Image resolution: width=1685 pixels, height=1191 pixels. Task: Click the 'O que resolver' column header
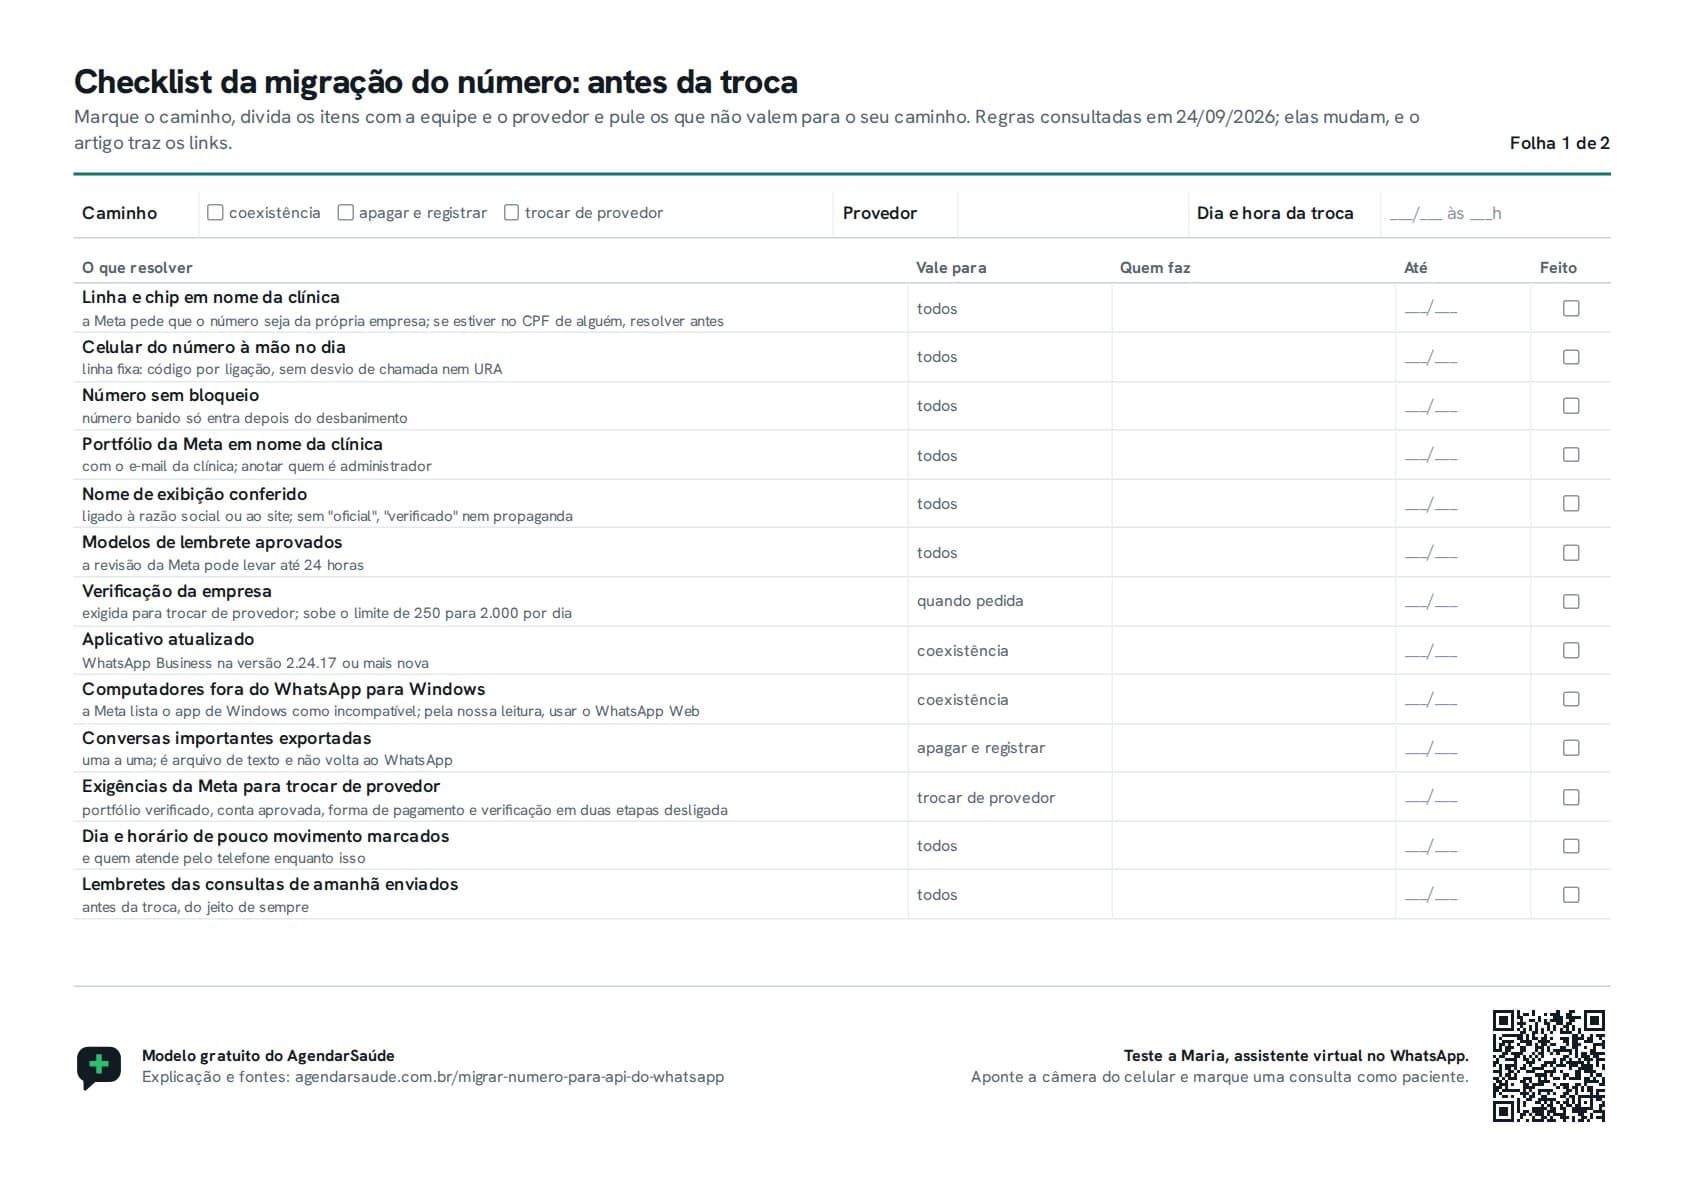point(137,267)
